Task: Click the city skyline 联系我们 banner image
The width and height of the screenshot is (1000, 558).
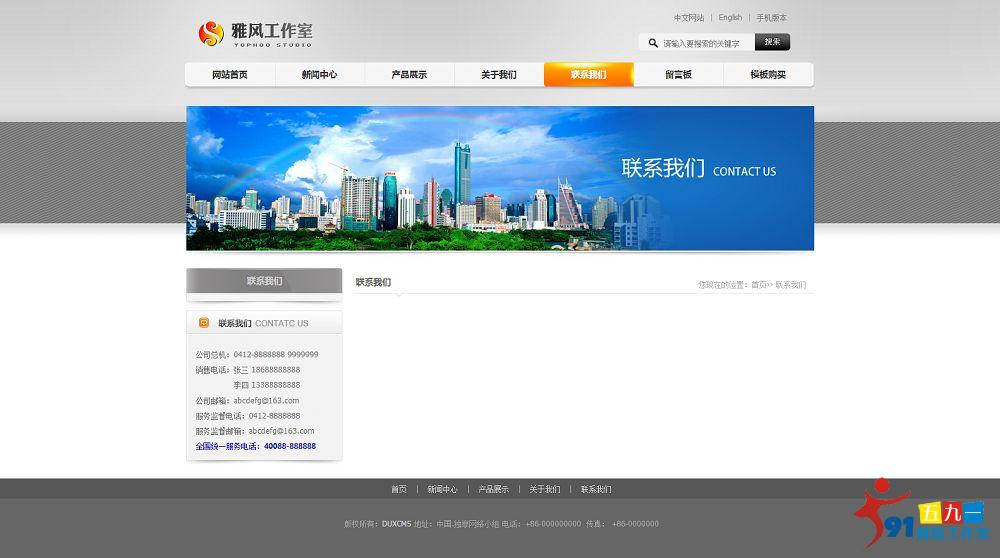Action: (x=500, y=178)
